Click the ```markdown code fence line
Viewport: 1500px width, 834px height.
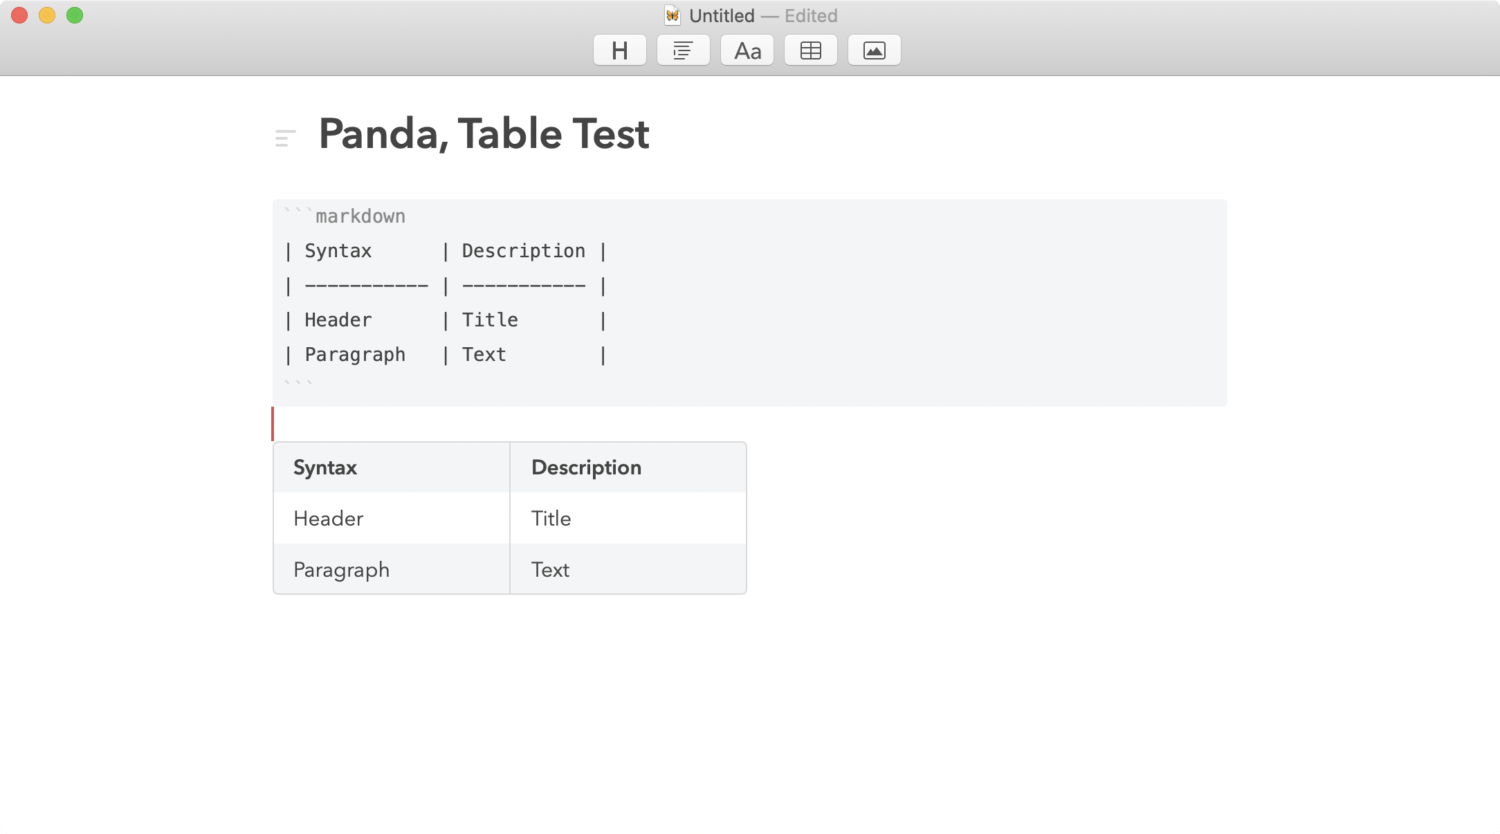pos(345,216)
